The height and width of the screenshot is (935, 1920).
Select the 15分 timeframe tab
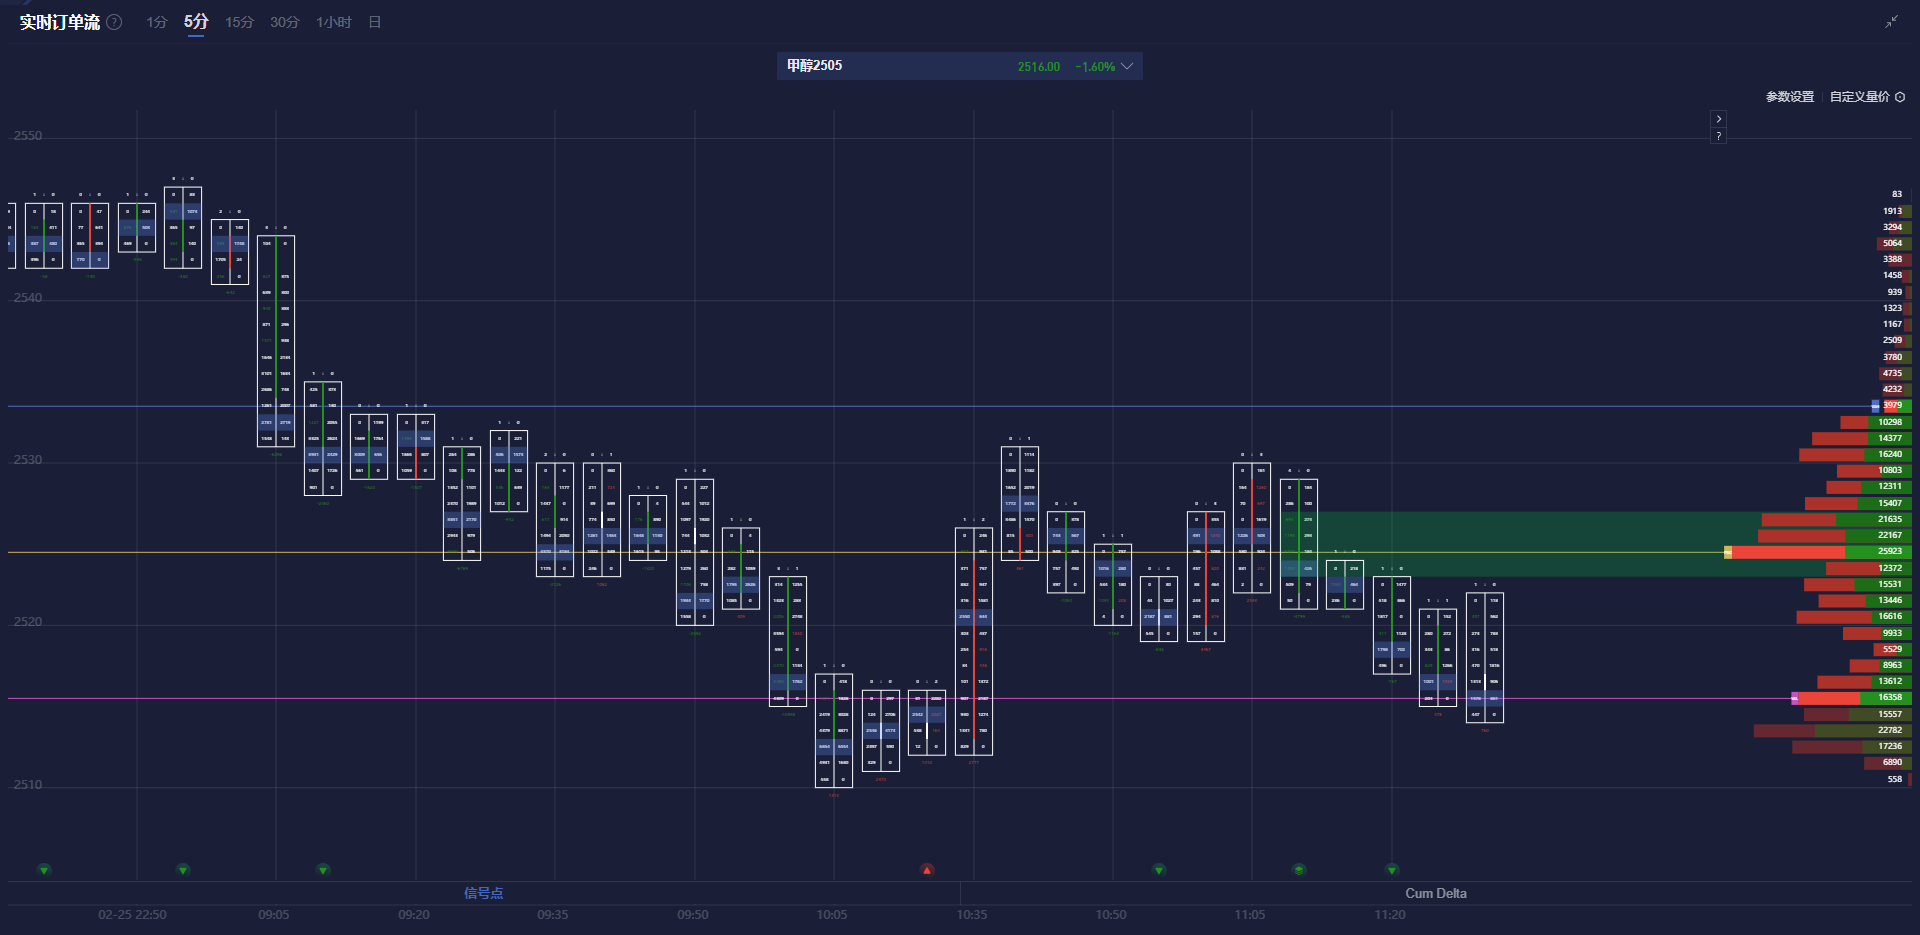239,22
